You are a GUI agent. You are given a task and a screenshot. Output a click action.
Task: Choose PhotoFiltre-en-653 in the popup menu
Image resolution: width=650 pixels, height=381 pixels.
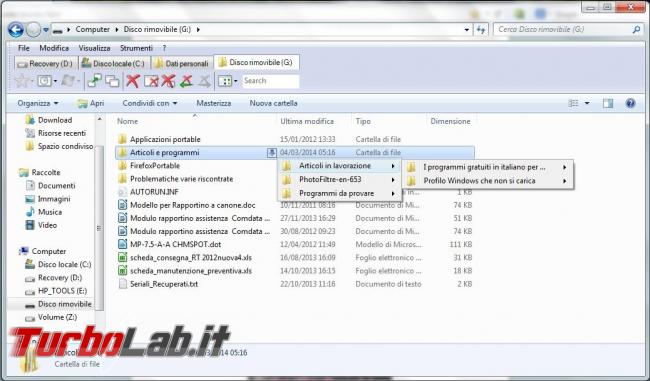click(x=339, y=180)
